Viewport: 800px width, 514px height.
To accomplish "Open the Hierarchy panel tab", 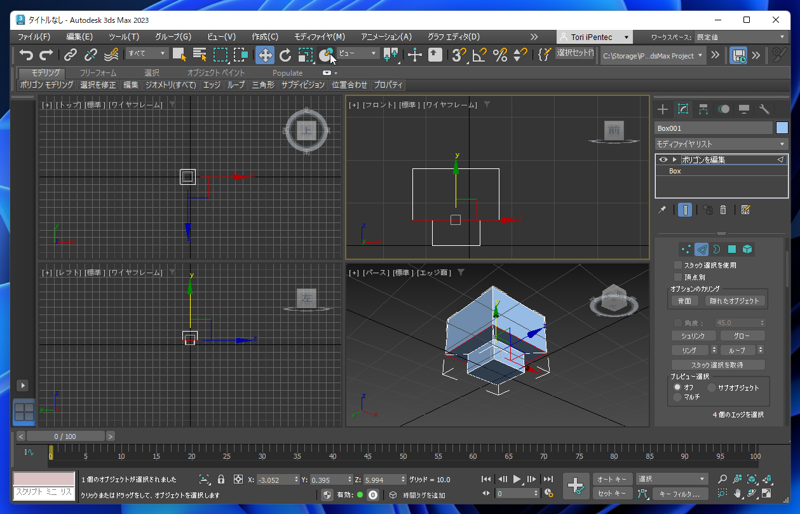I will pyautogui.click(x=703, y=109).
